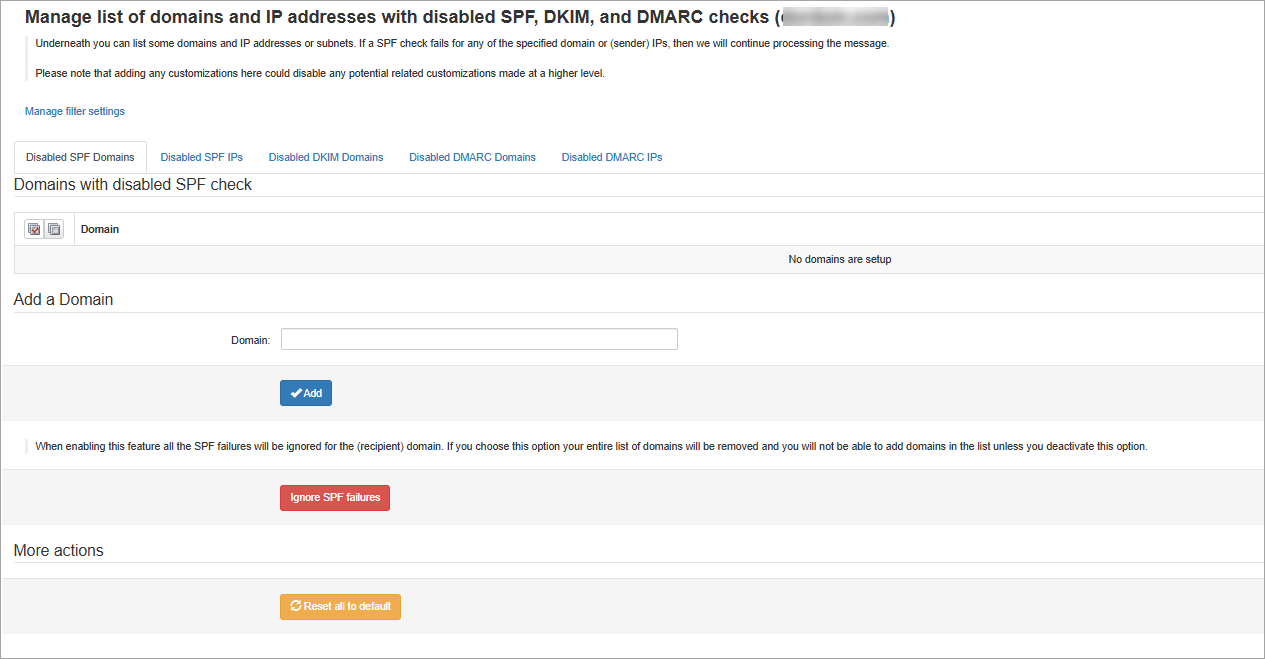Screen dimensions: 1265x659
Task: Click the refresh icon on Reset all button
Action: 296,606
